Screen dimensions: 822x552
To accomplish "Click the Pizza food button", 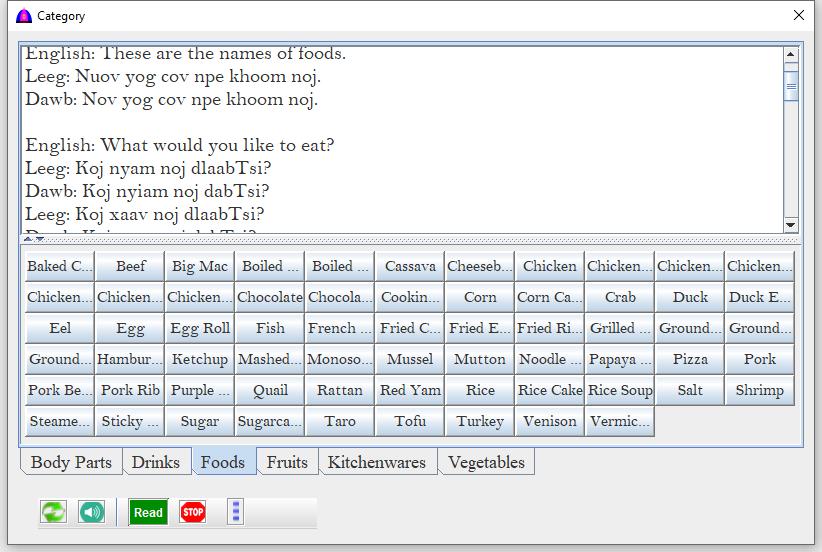I will pos(690,359).
